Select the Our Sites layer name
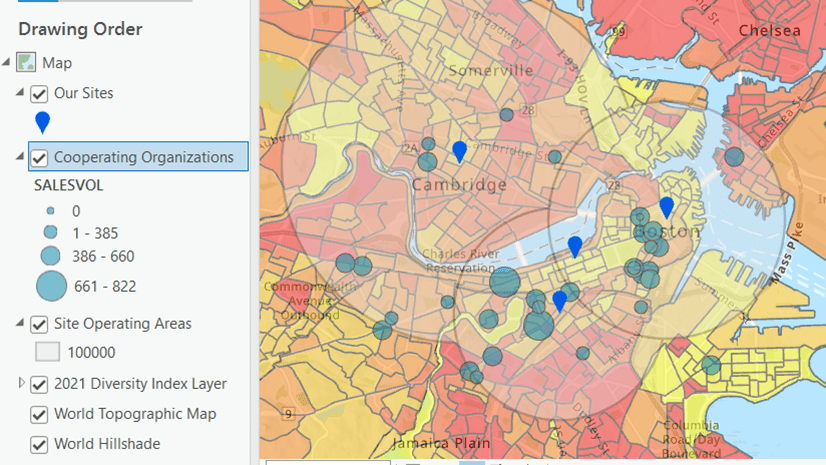 (x=84, y=93)
